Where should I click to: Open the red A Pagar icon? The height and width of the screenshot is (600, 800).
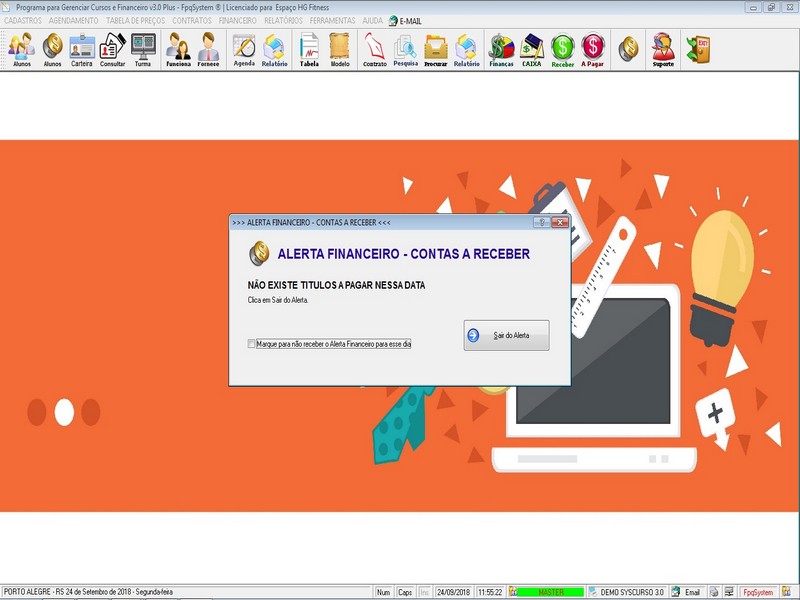[592, 49]
